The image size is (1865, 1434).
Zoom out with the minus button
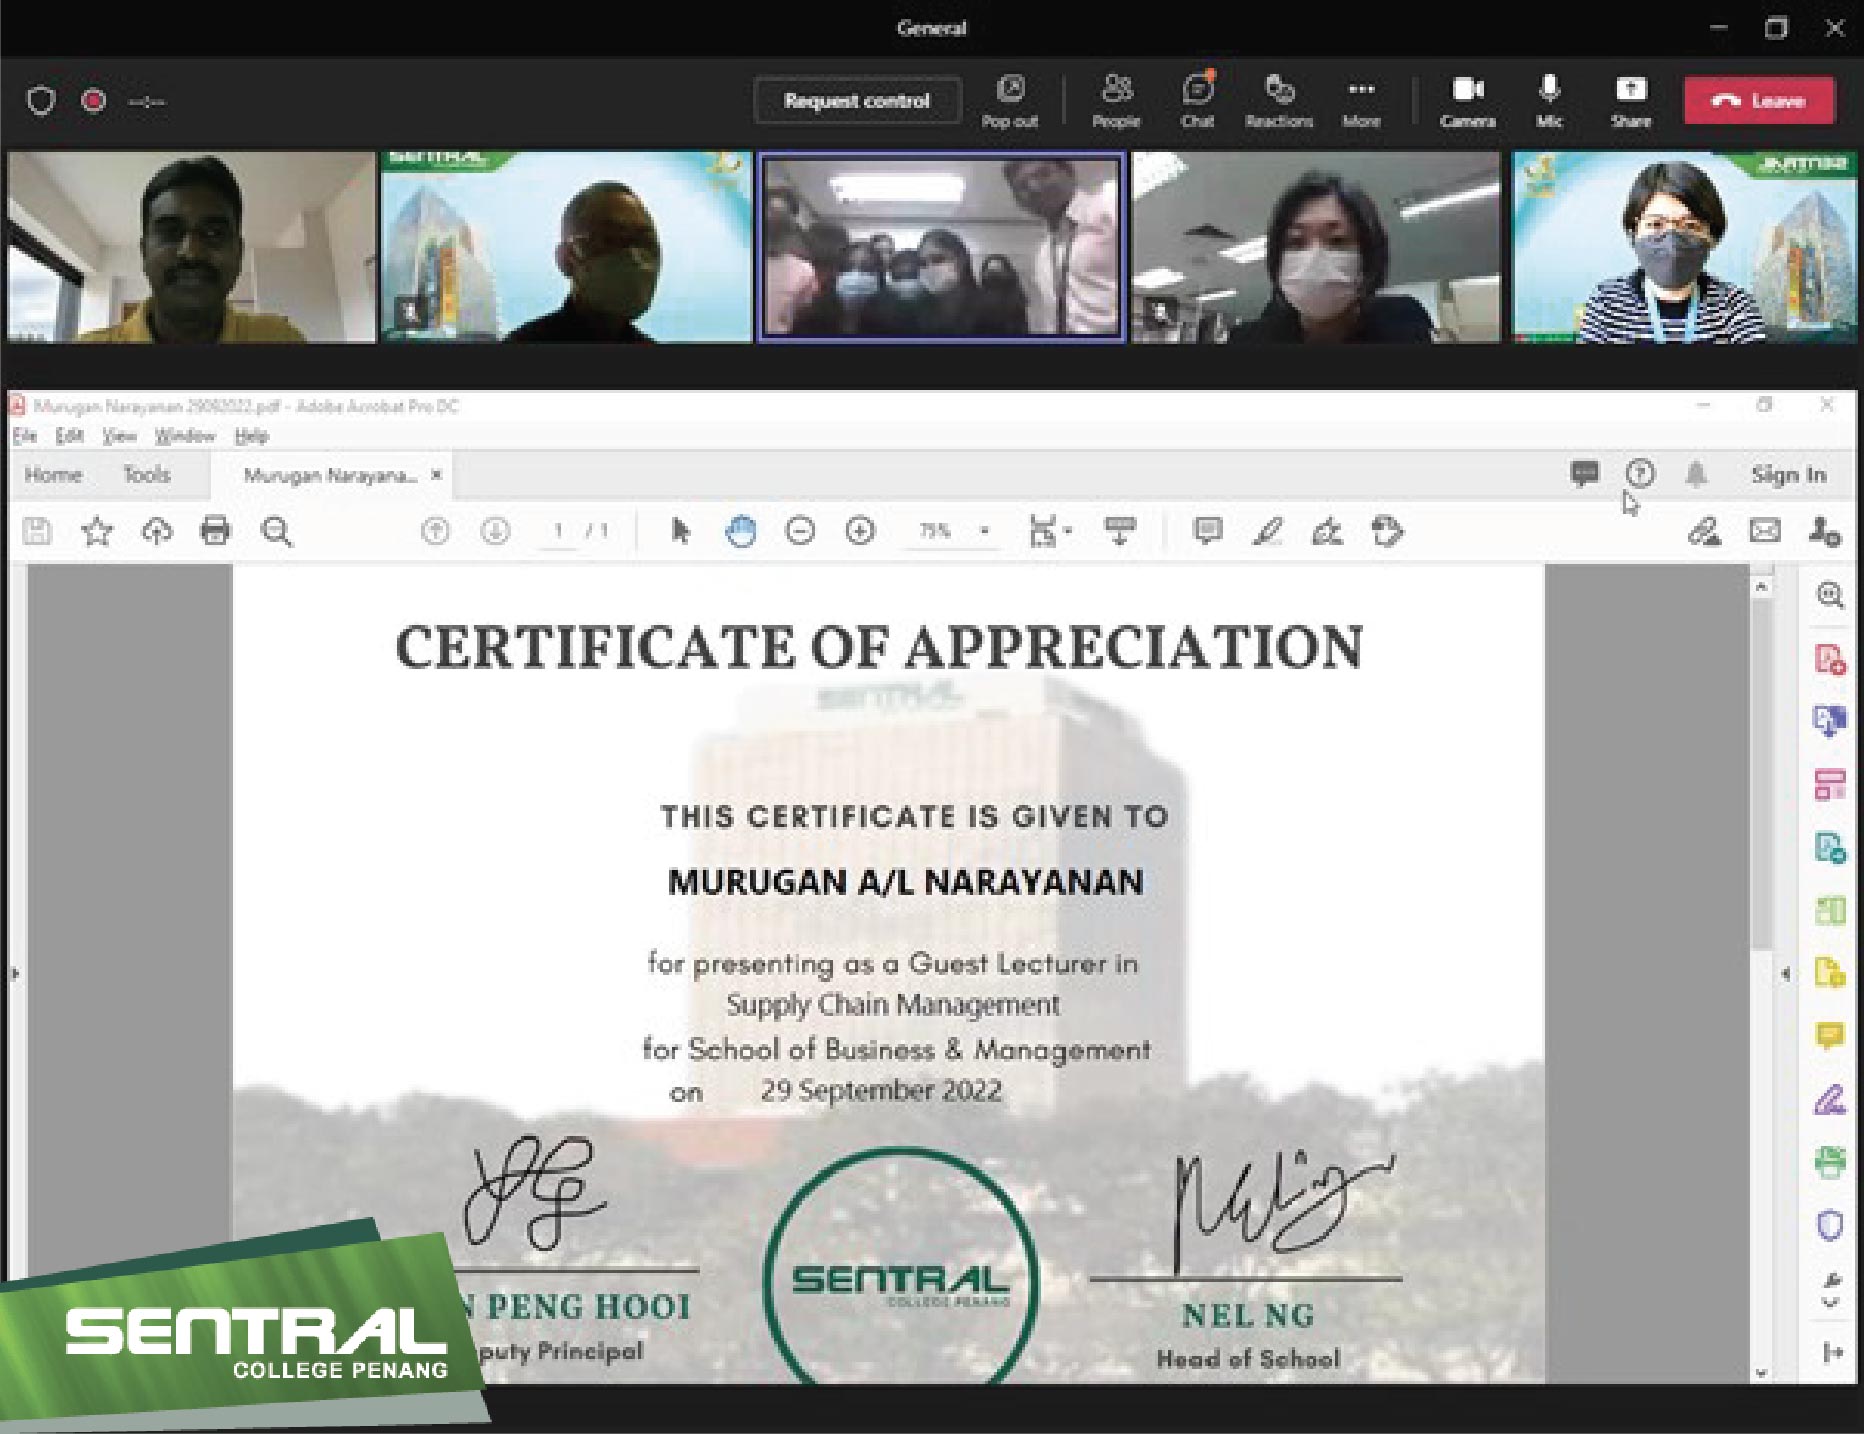(800, 531)
